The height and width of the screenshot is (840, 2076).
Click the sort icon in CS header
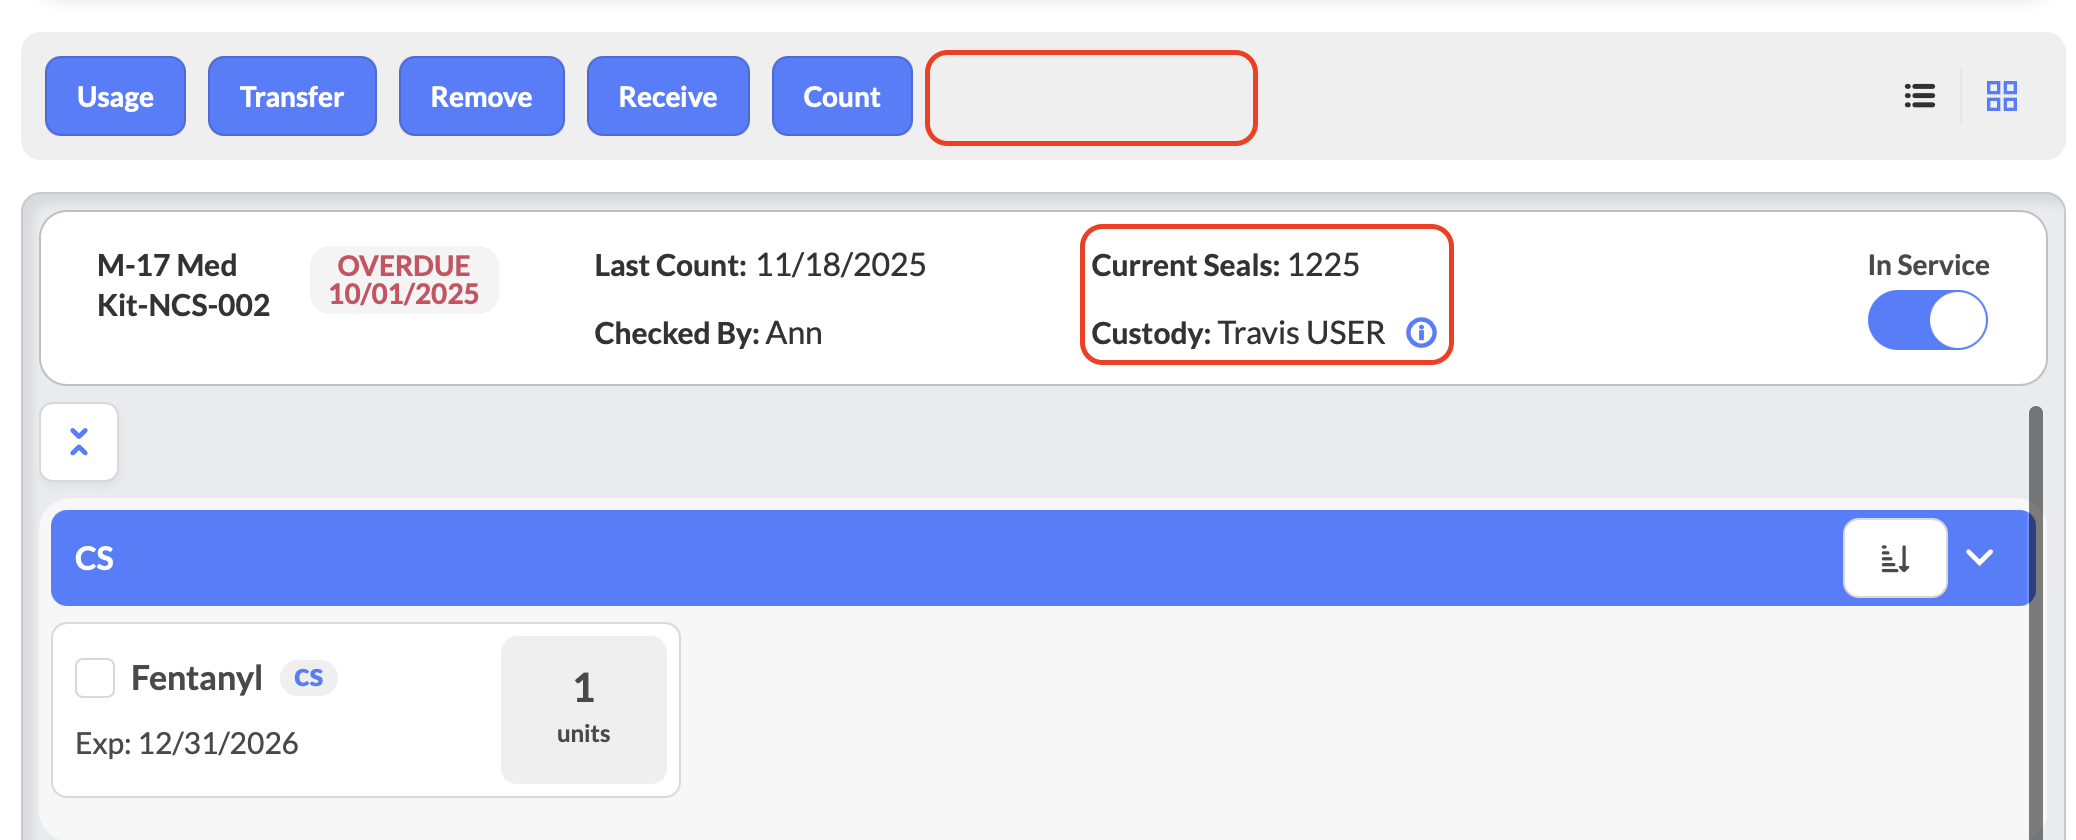[1894, 558]
